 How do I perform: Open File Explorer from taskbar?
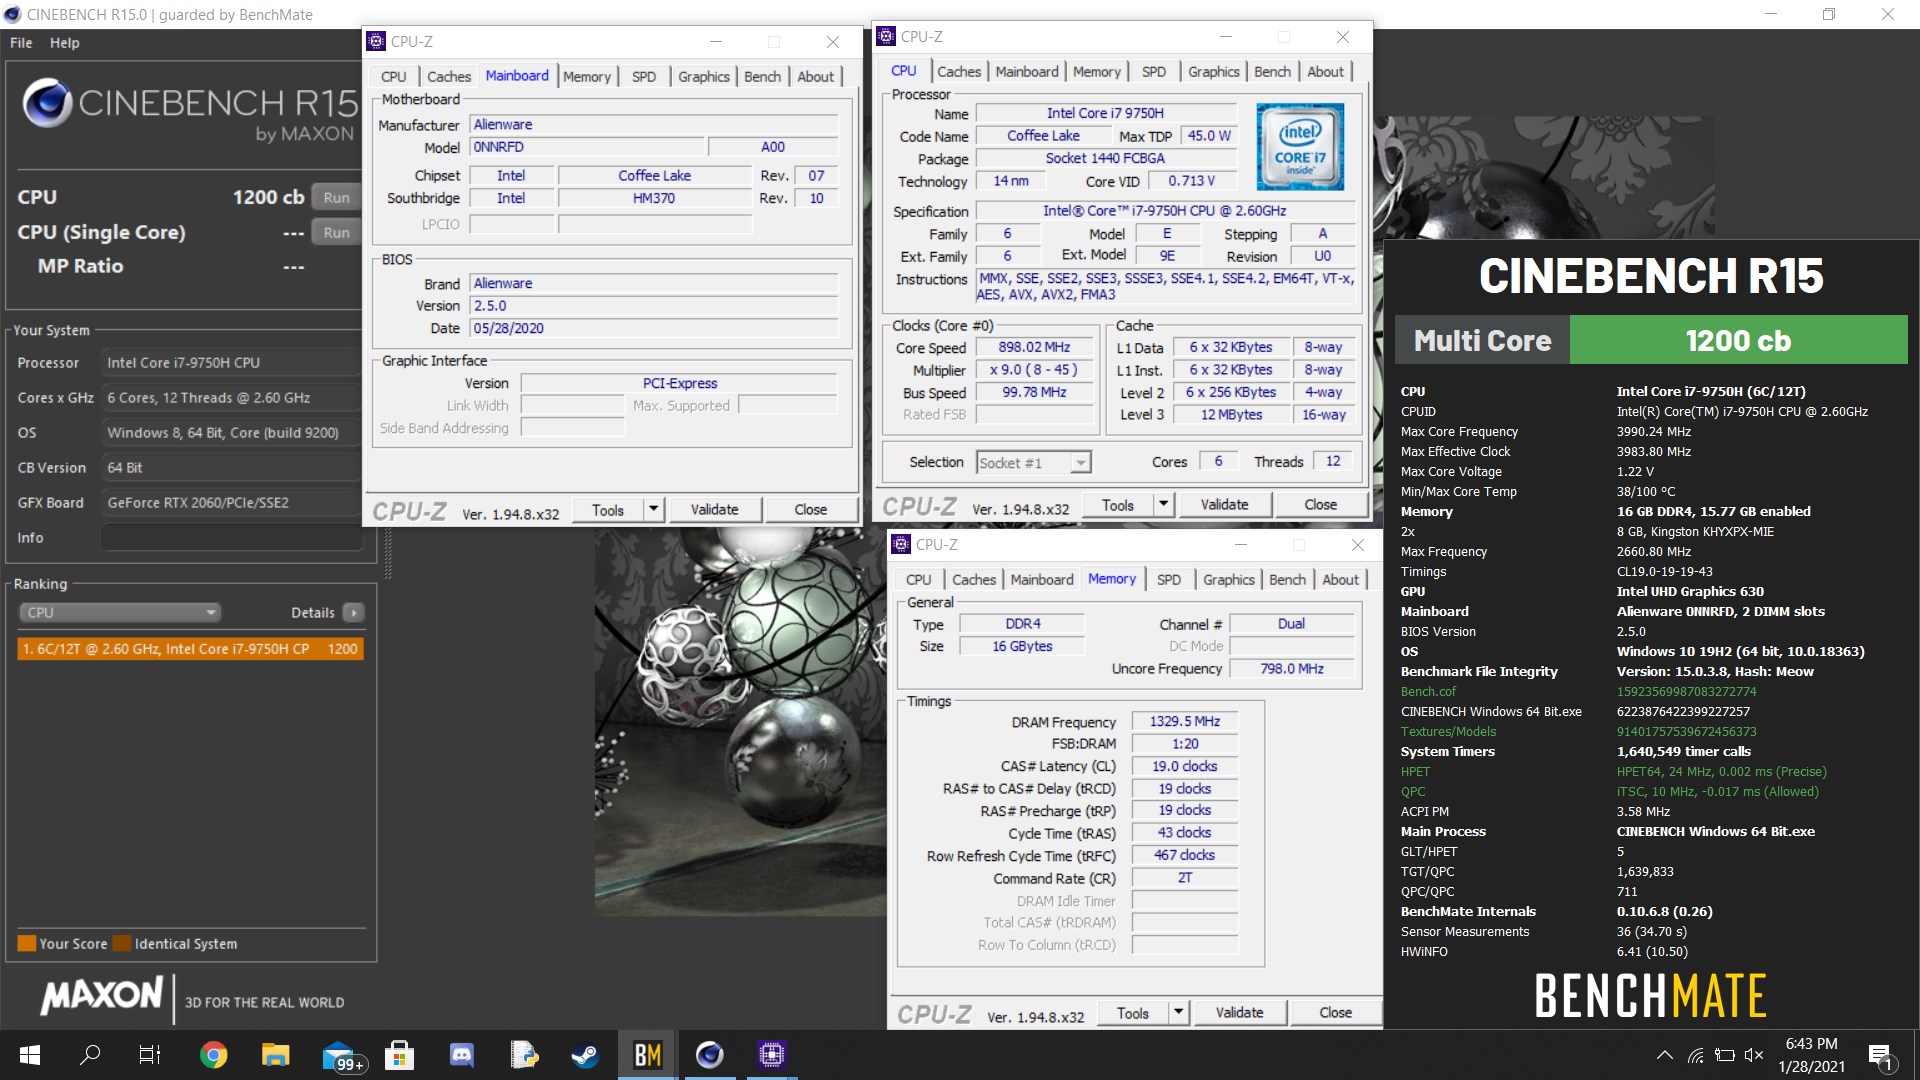click(x=275, y=1055)
